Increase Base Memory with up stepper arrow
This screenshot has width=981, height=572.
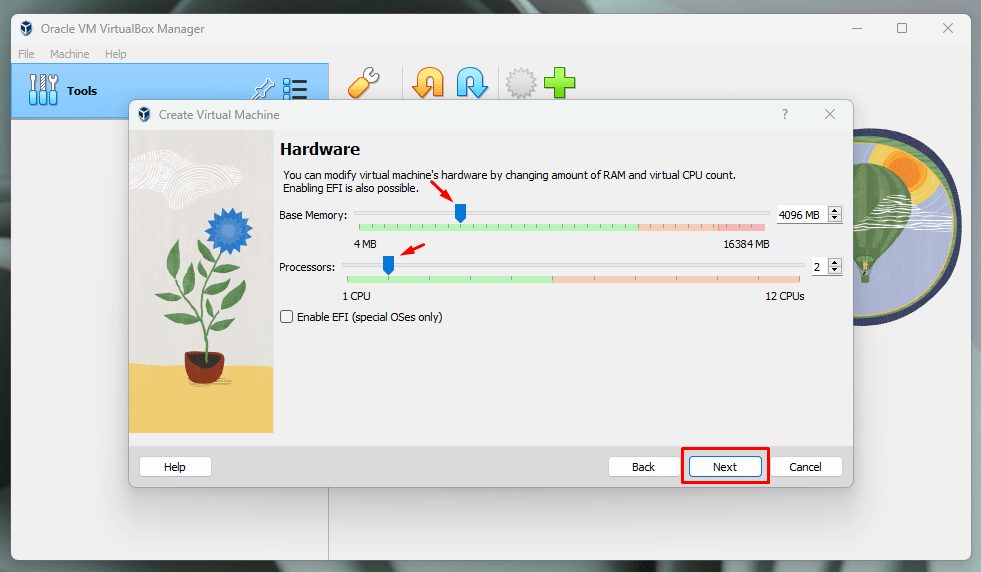click(x=835, y=211)
